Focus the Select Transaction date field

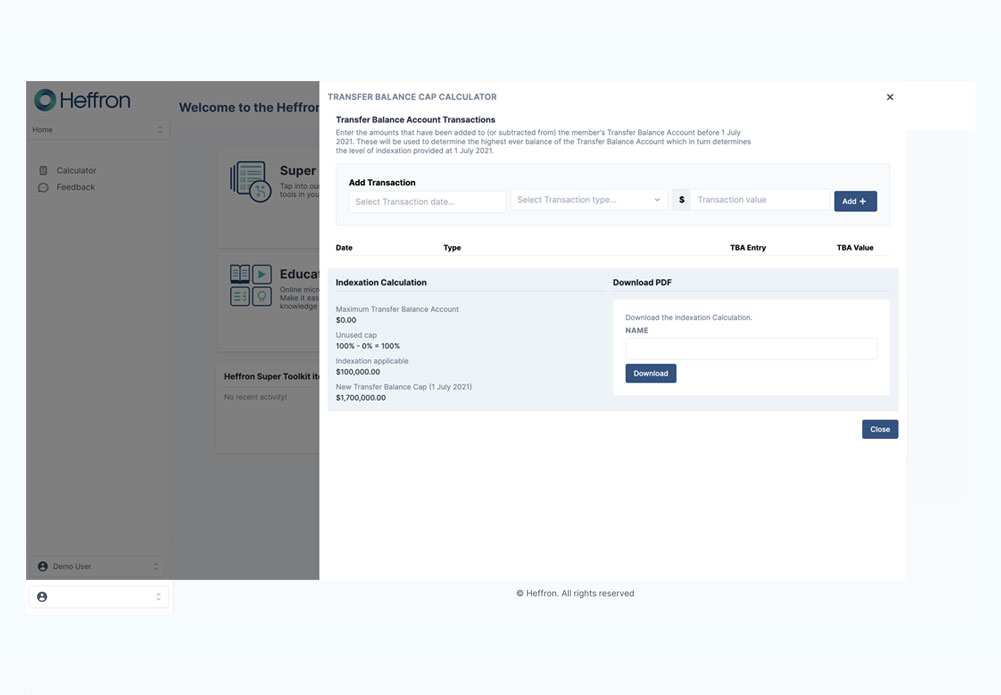click(427, 202)
